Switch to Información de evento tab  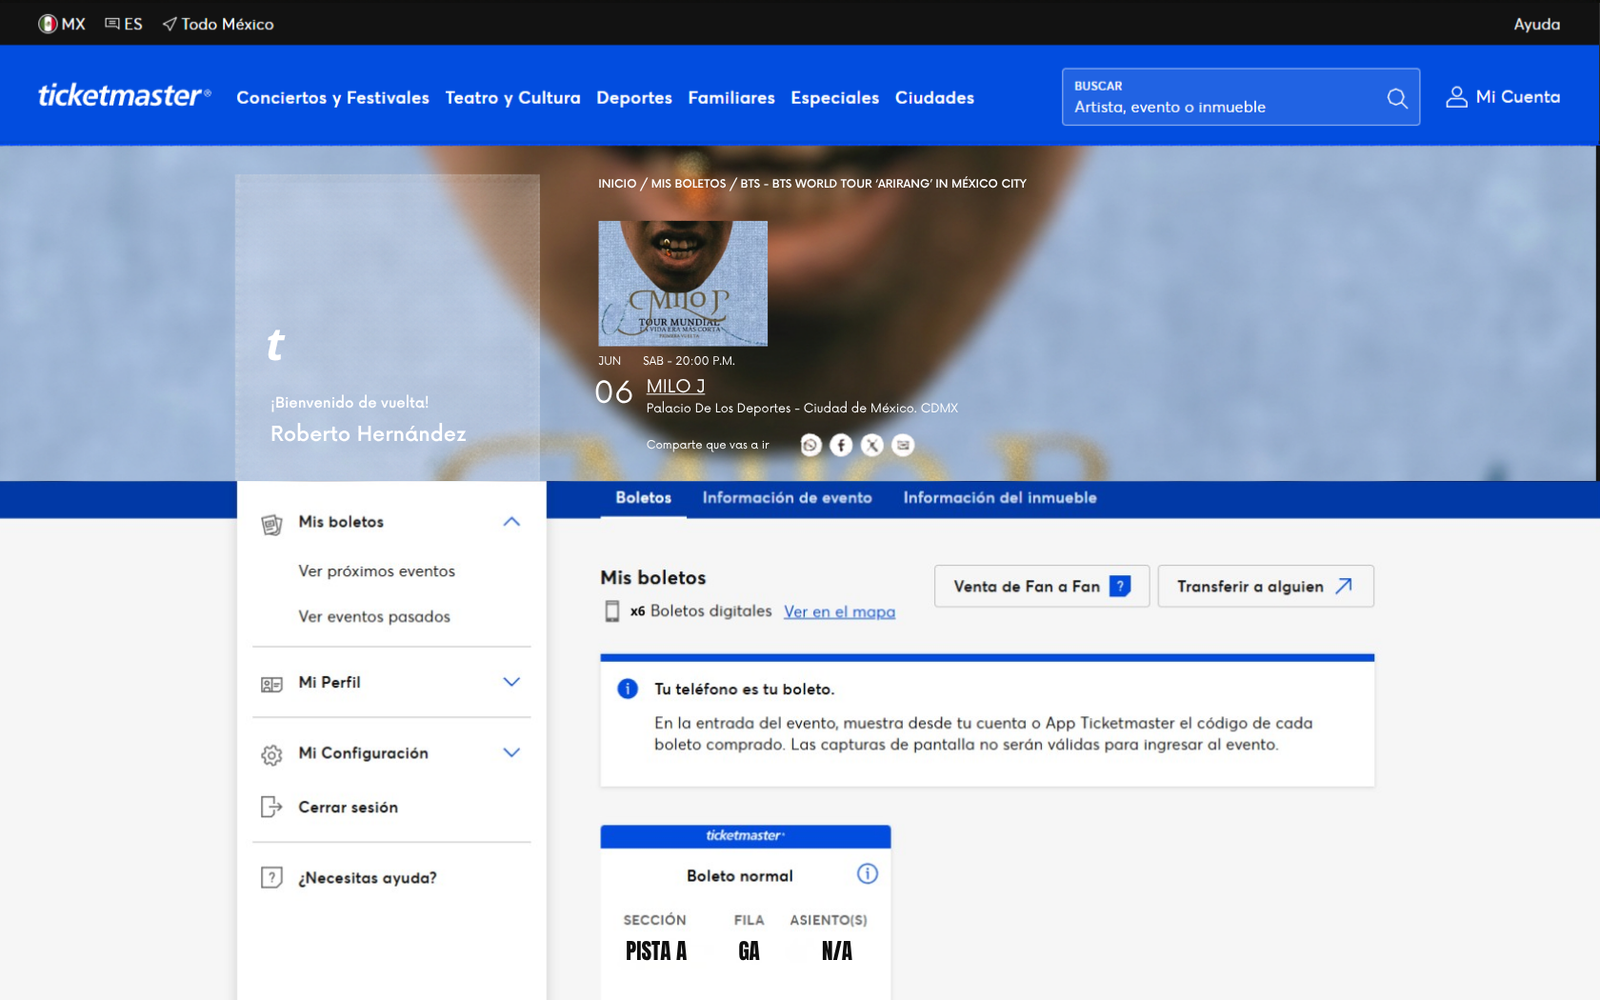(787, 498)
